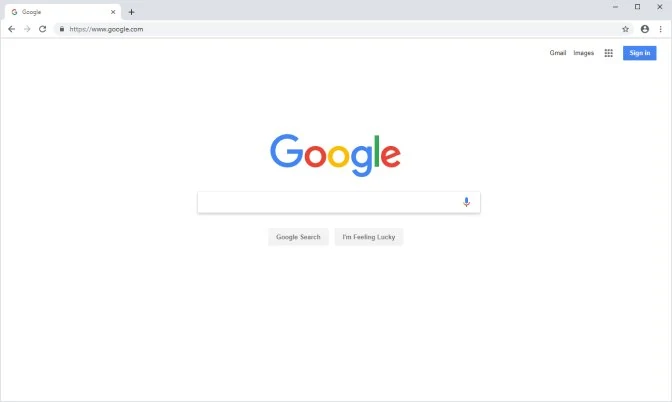Screen dimensions: 672x402
Task: Click the browser back arrow
Action: tap(12, 29)
